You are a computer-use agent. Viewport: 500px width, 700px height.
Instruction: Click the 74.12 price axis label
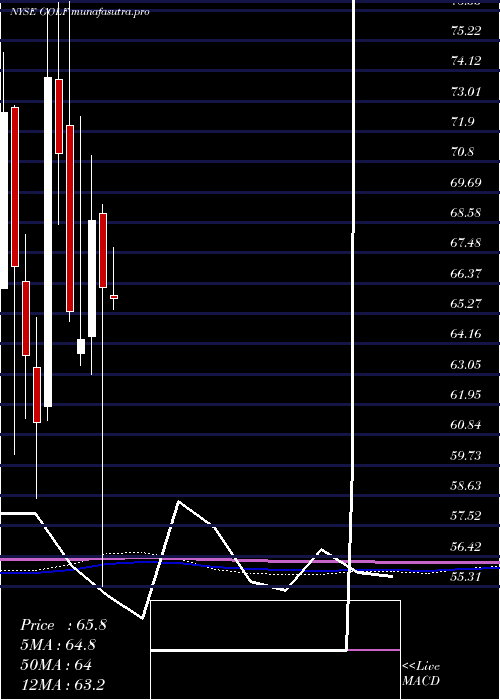[x=466, y=61]
